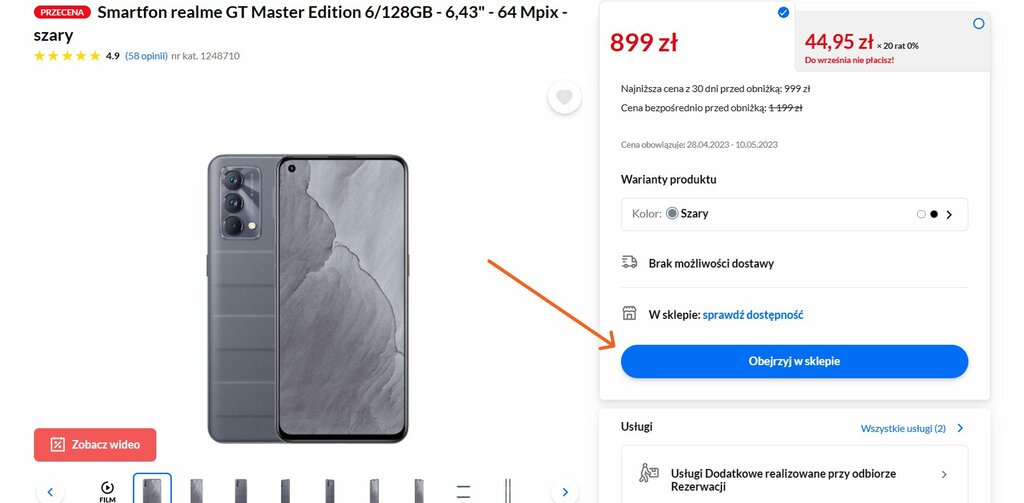This screenshot has height=503, width=1024.
Task: Select the first highlighted phone thumbnail
Action: (x=152, y=489)
